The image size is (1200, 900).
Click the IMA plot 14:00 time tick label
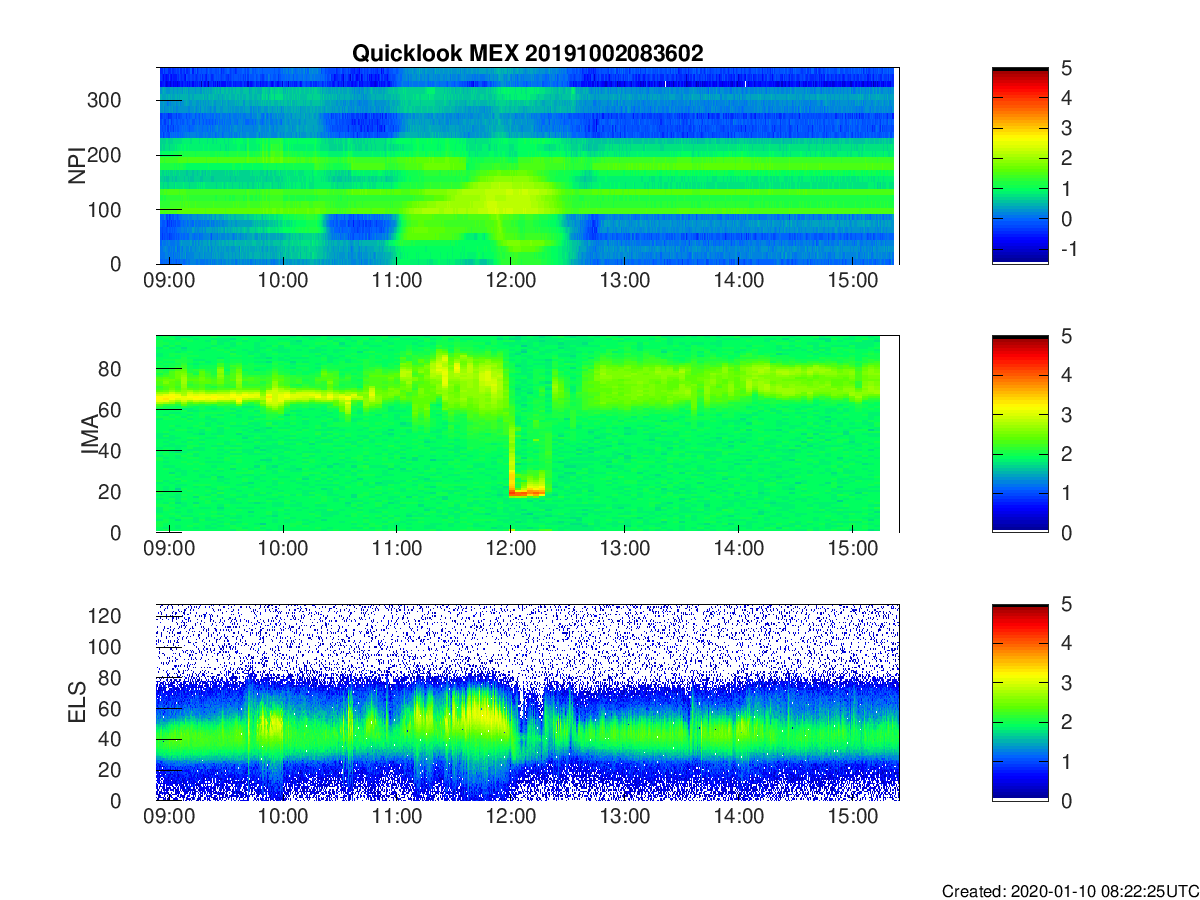pyautogui.click(x=737, y=547)
